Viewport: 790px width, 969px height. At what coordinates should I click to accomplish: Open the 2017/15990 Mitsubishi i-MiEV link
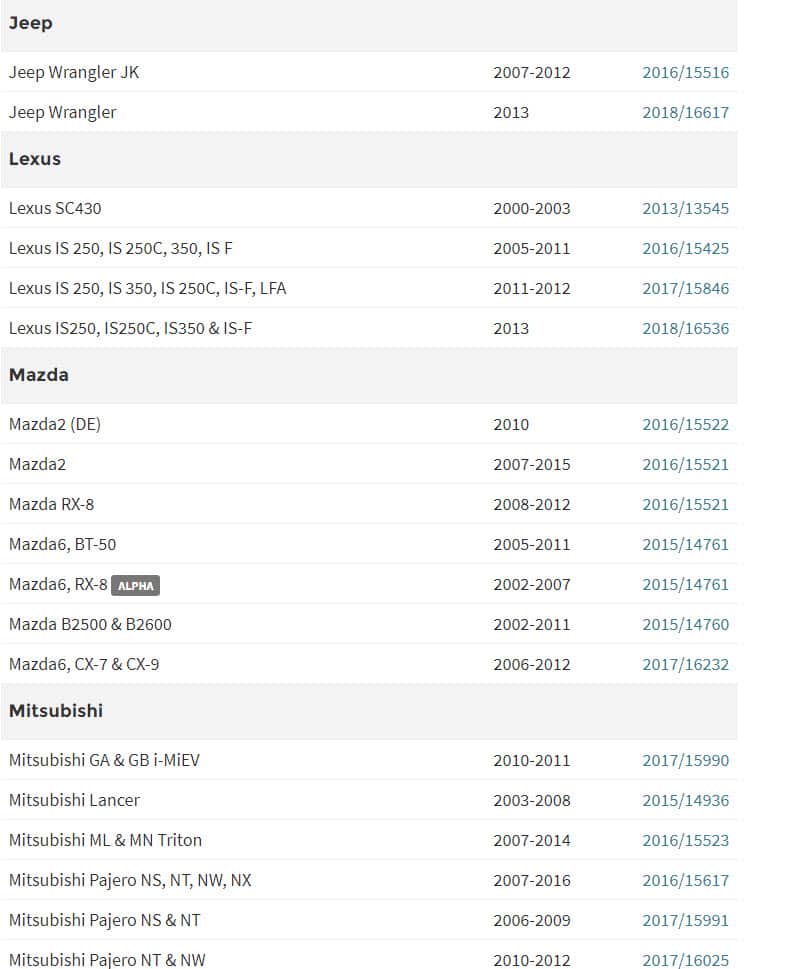tap(685, 760)
